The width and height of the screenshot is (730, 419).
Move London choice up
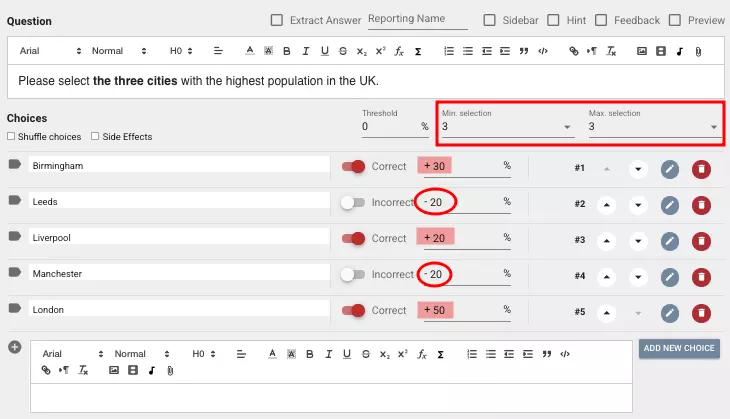point(606,313)
